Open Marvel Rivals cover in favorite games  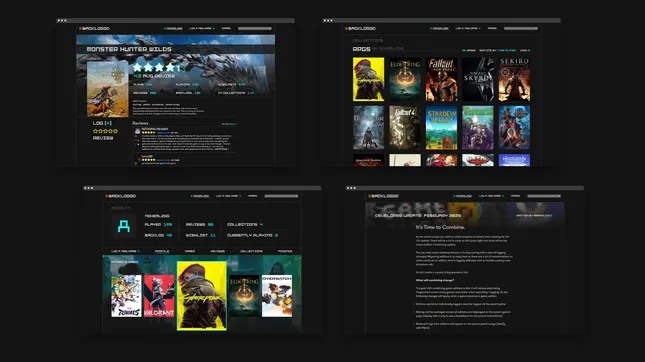126,296
